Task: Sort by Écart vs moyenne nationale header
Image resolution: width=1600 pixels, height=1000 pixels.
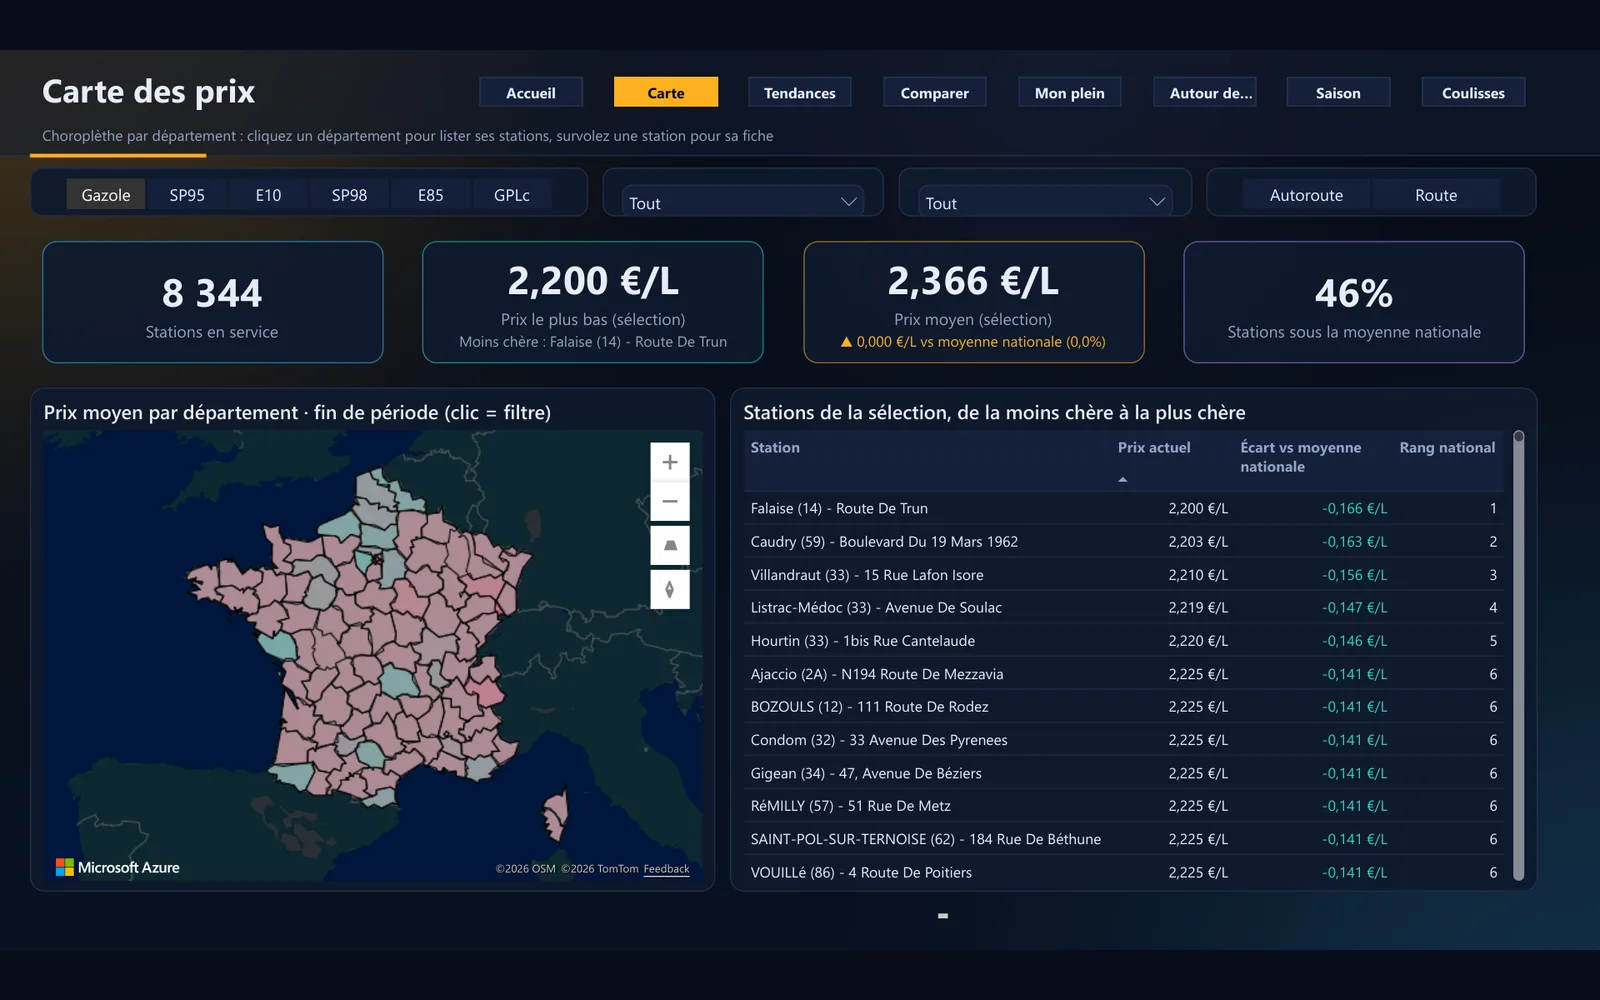Action: click(x=1301, y=457)
